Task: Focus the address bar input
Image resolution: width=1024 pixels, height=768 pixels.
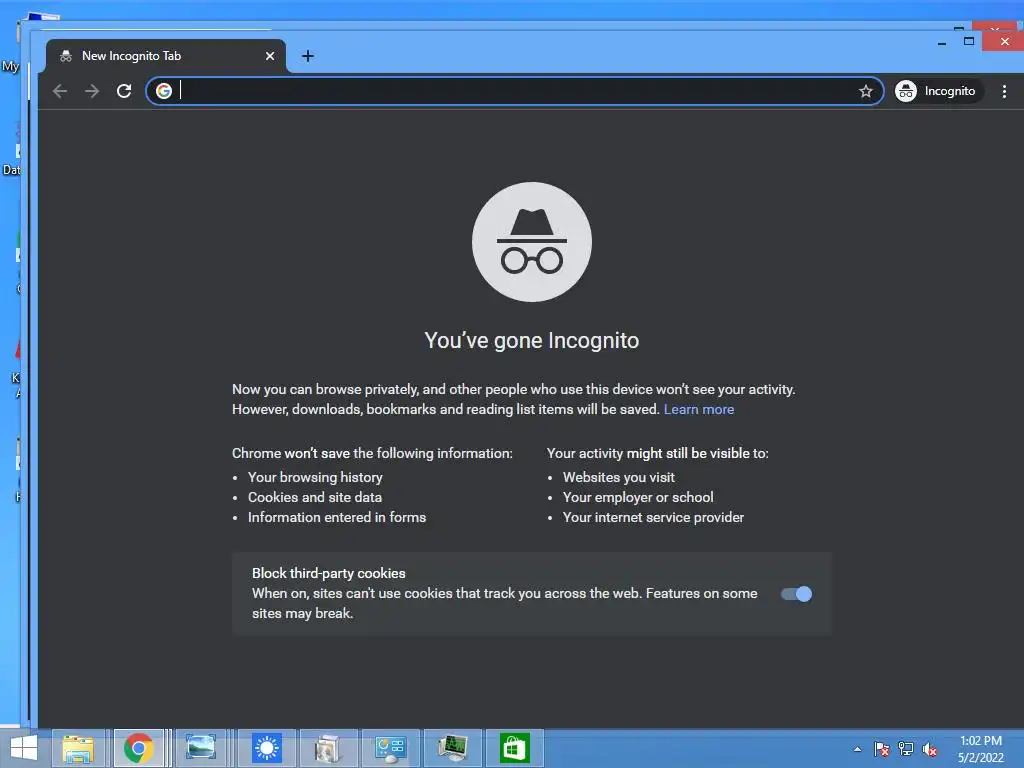Action: pyautogui.click(x=516, y=91)
